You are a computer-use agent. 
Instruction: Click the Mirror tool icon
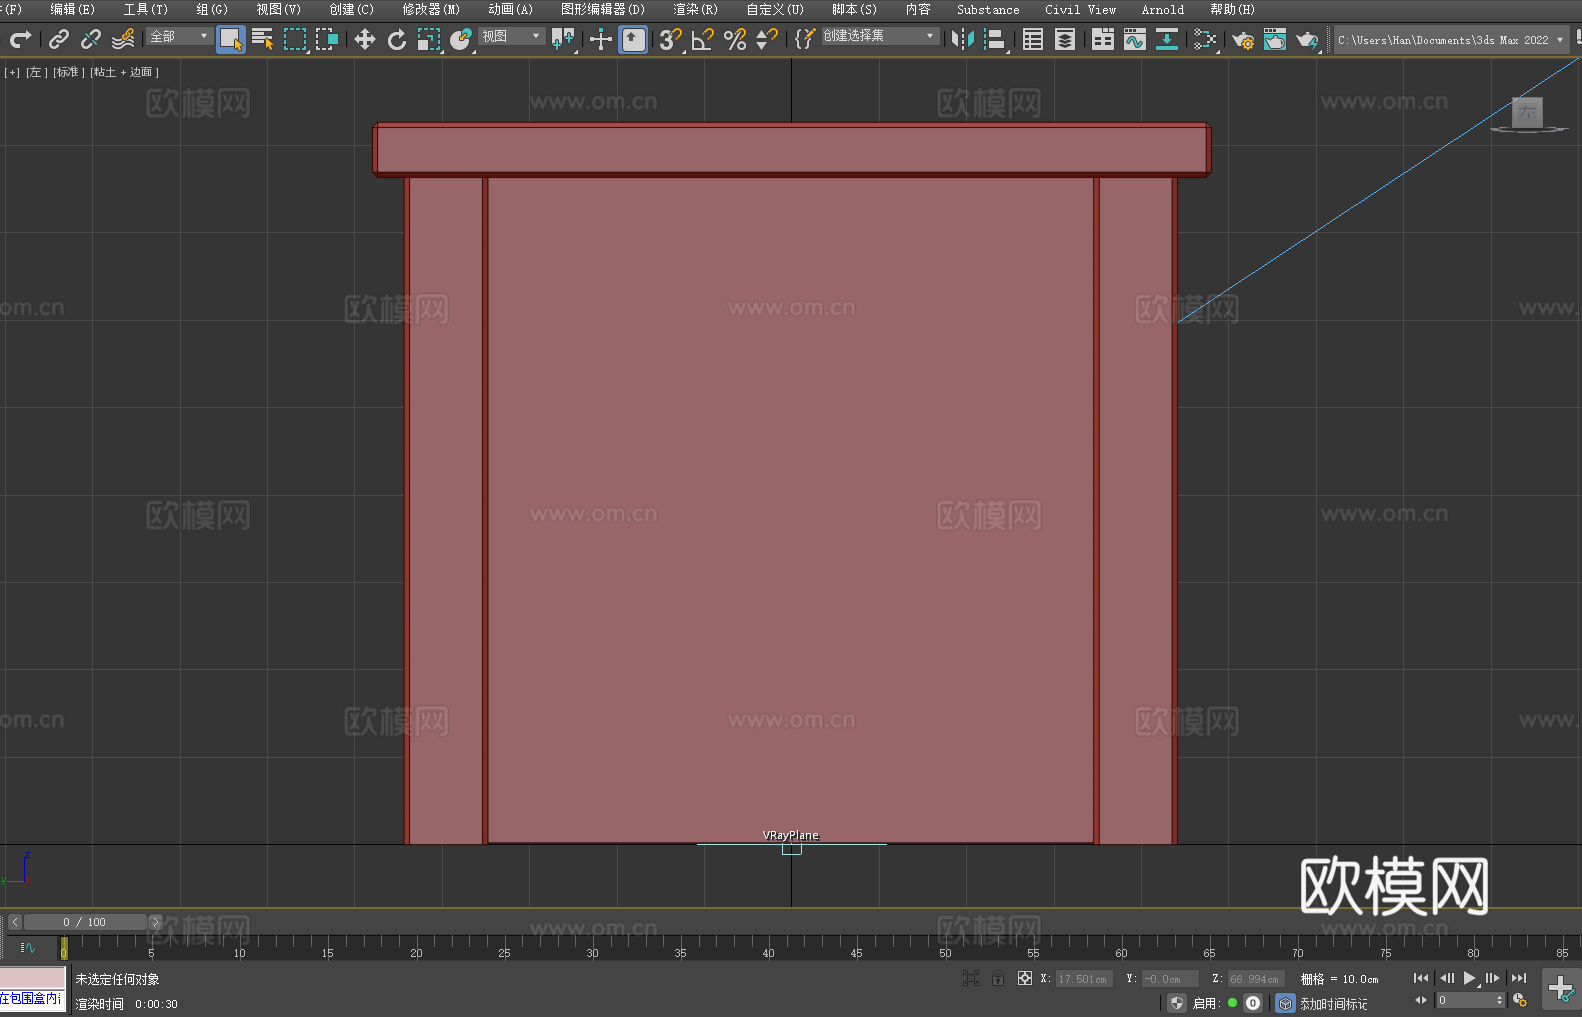tap(963, 39)
